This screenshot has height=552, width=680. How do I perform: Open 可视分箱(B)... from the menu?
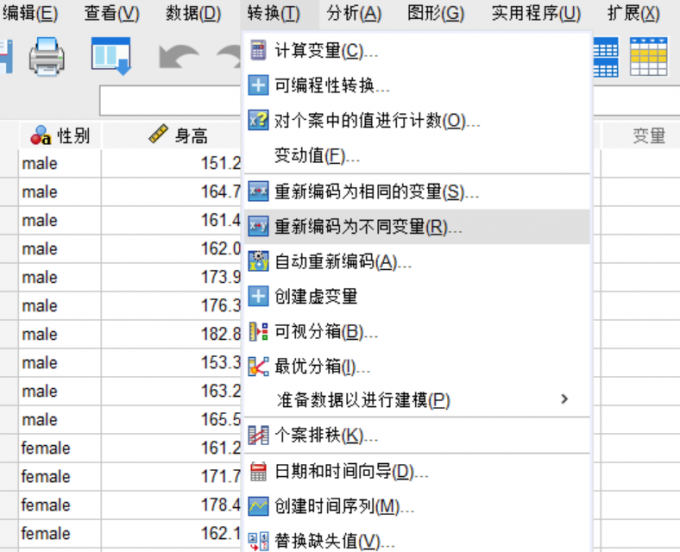click(x=417, y=332)
